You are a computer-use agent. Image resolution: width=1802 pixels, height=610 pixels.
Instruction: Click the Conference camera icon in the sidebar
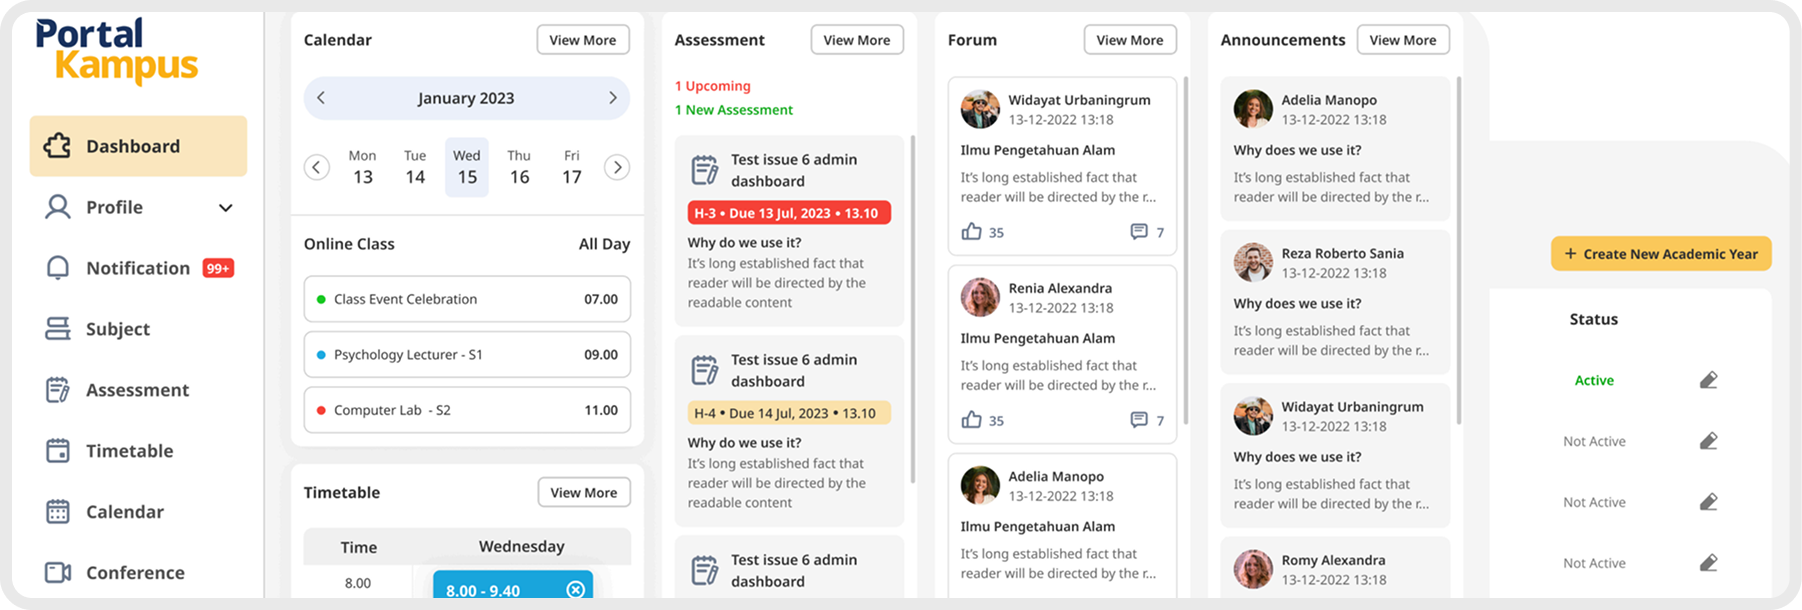[x=58, y=573]
